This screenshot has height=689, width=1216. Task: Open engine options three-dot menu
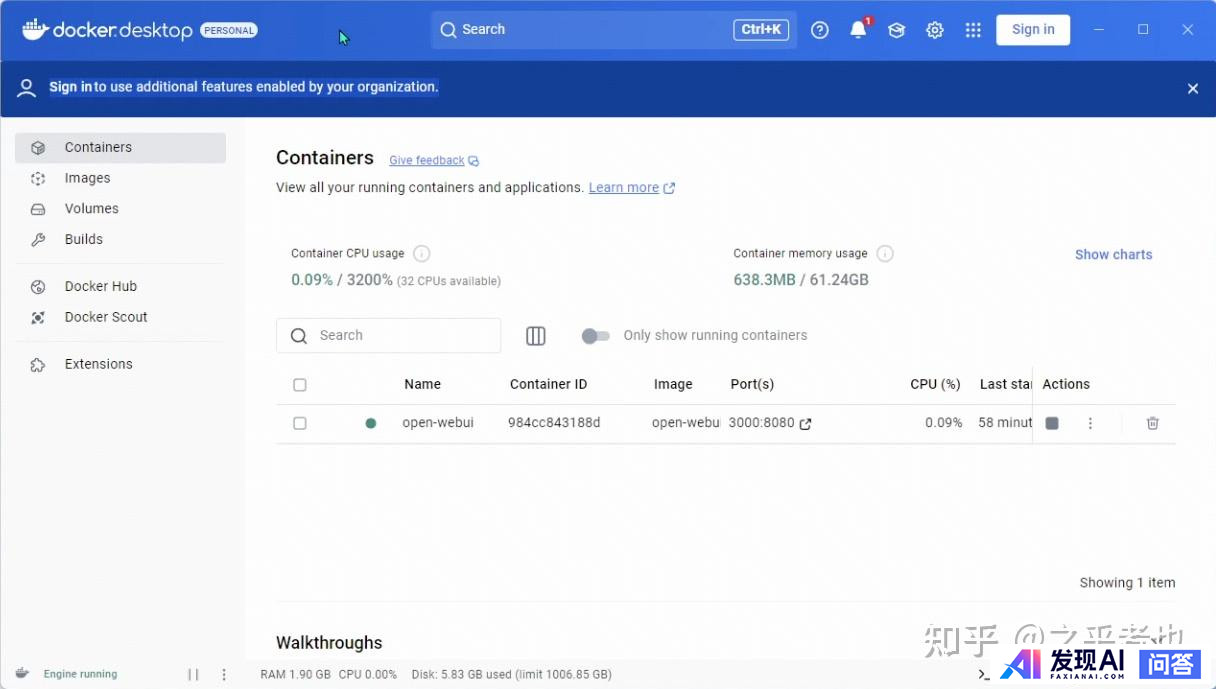[x=224, y=675]
